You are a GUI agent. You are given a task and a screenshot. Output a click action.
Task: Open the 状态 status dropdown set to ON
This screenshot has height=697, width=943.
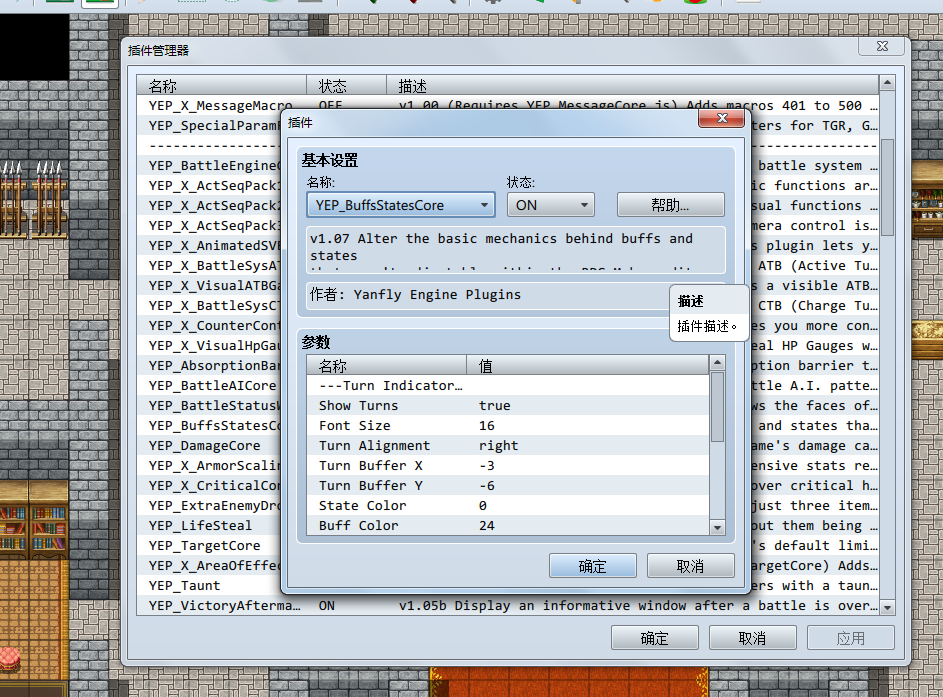(550, 205)
